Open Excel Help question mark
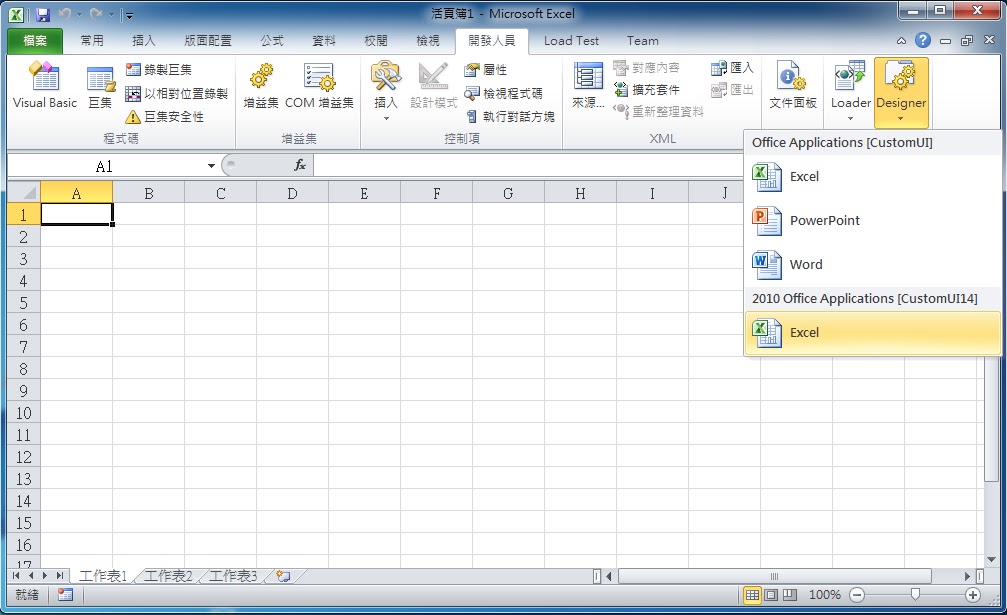 923,40
